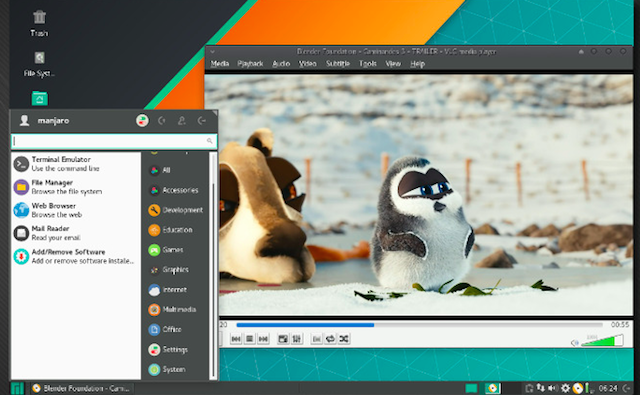Open the network connections tray icon

tap(541, 388)
